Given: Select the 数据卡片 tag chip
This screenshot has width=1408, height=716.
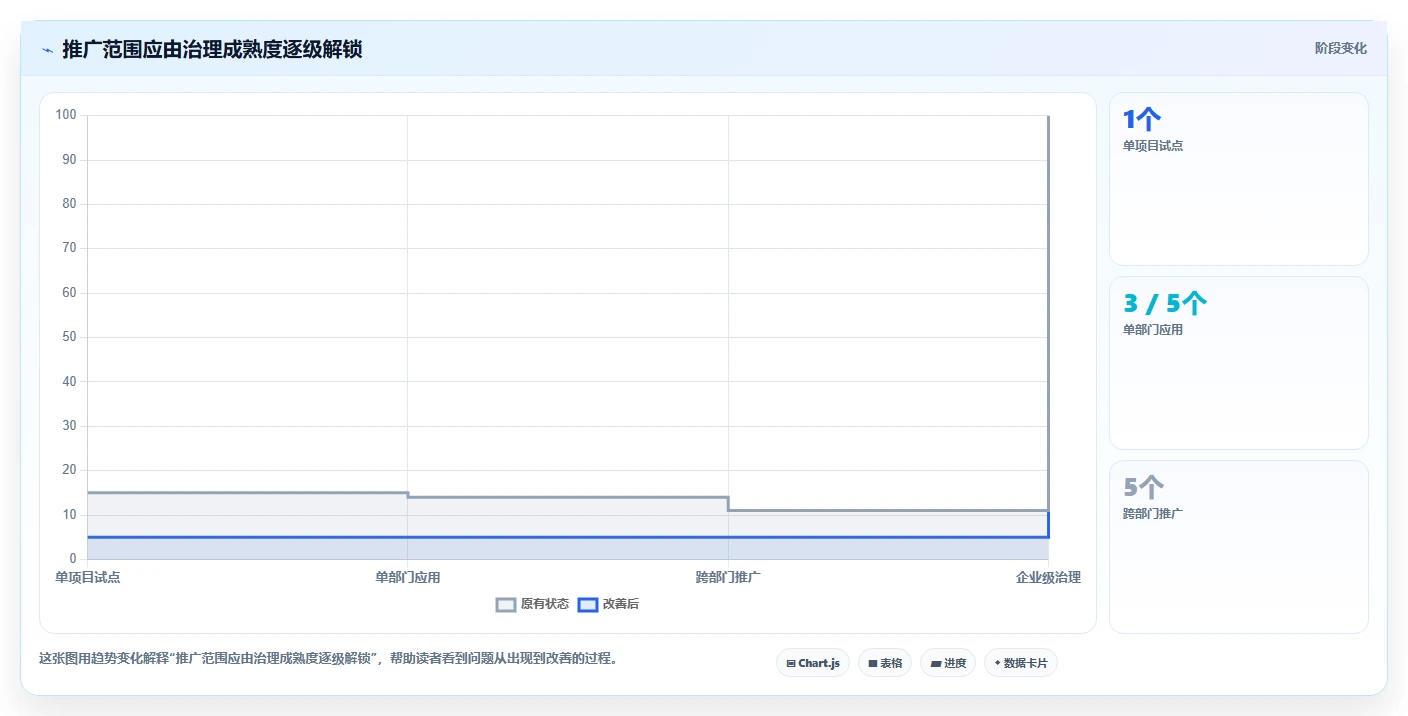Looking at the screenshot, I should point(1021,663).
